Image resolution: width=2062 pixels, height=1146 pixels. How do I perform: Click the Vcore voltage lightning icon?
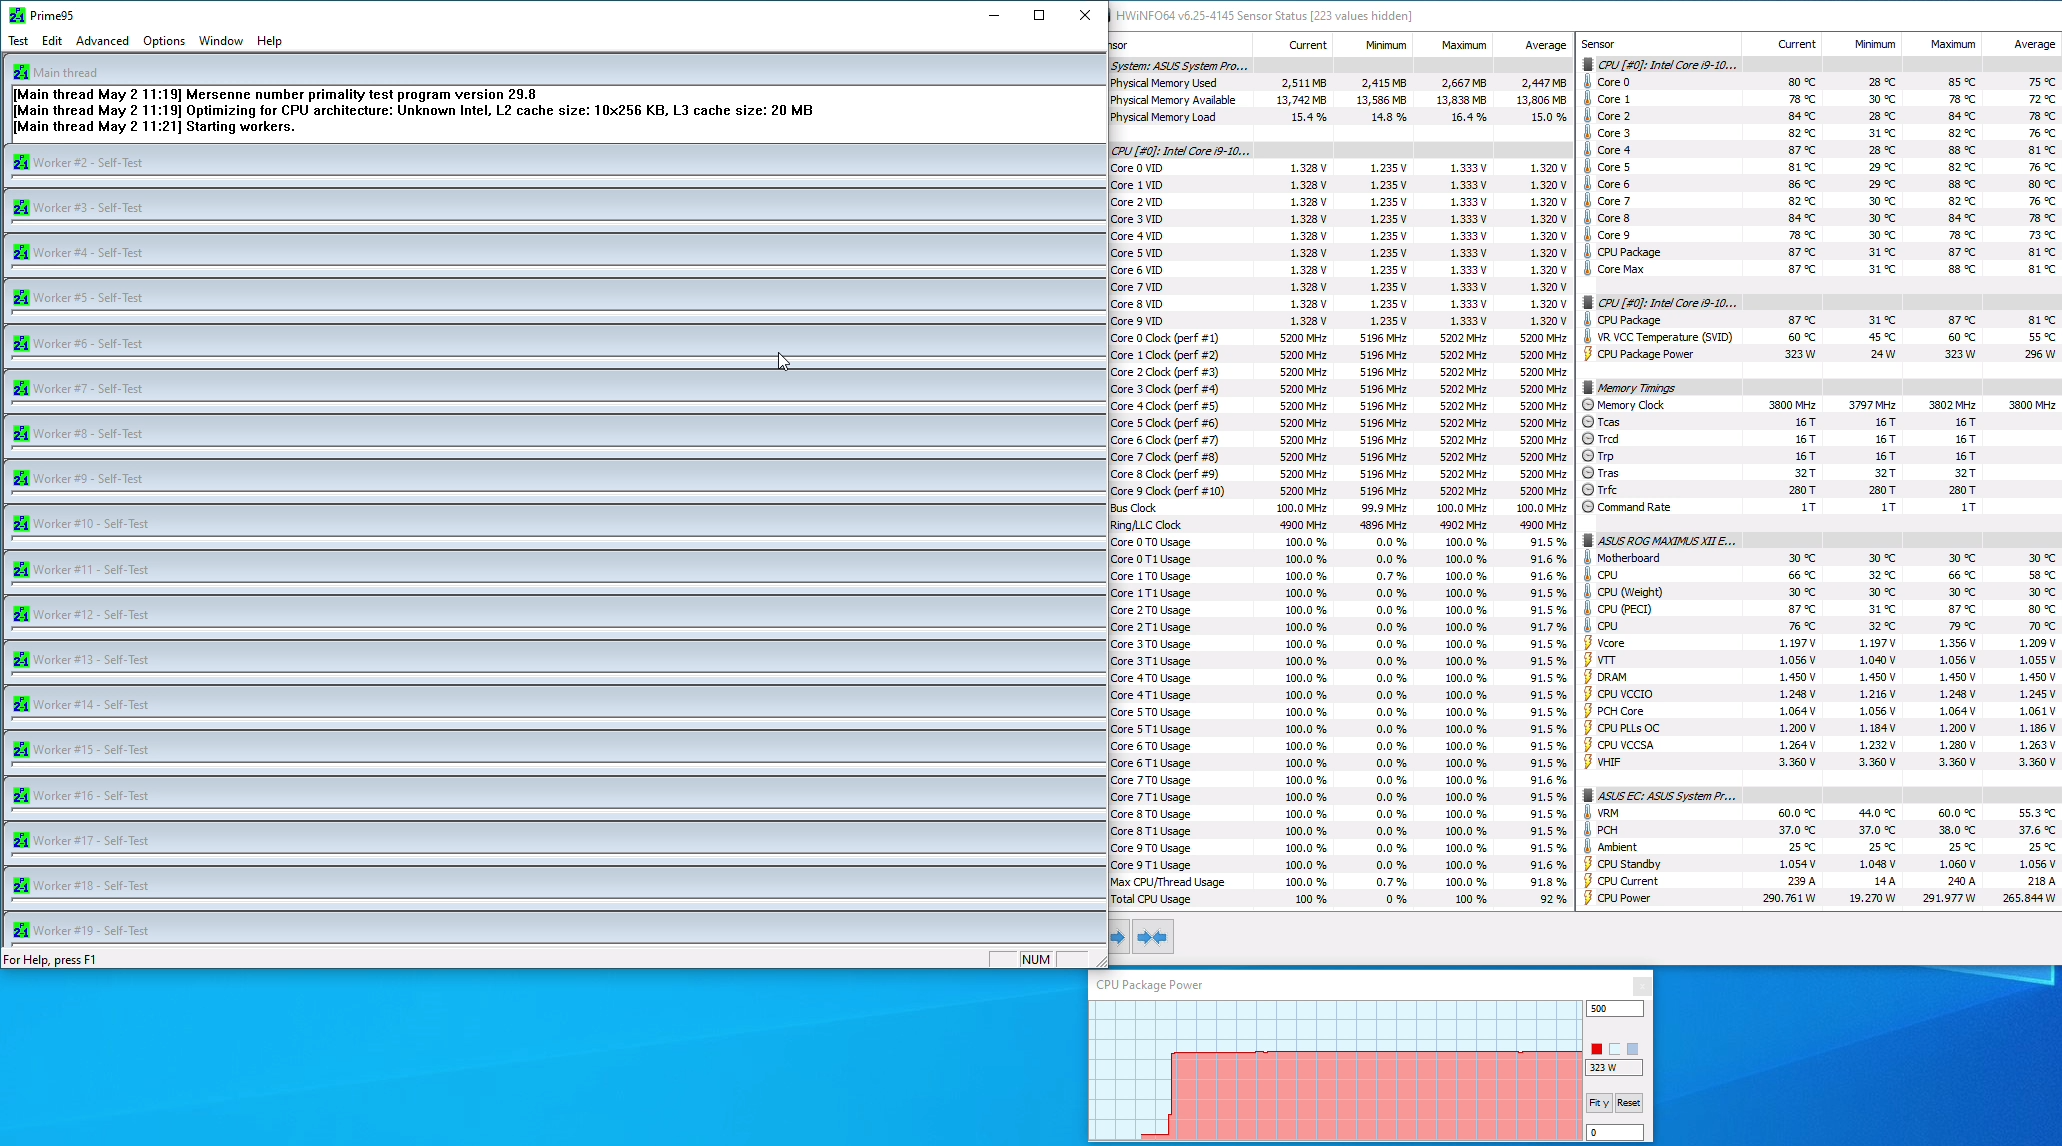click(1588, 643)
